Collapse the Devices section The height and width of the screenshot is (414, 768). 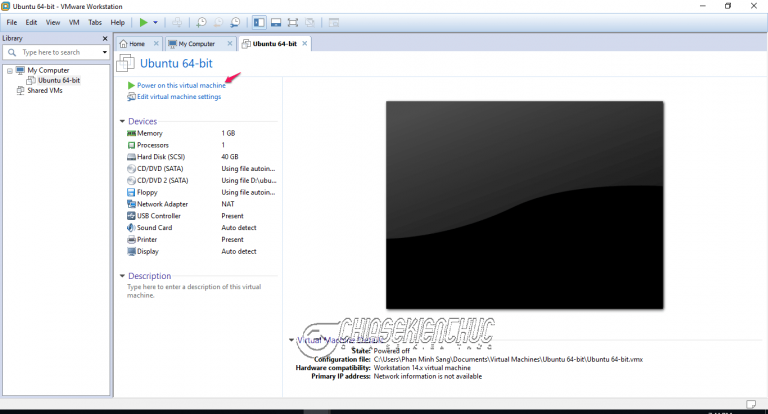(x=122, y=122)
